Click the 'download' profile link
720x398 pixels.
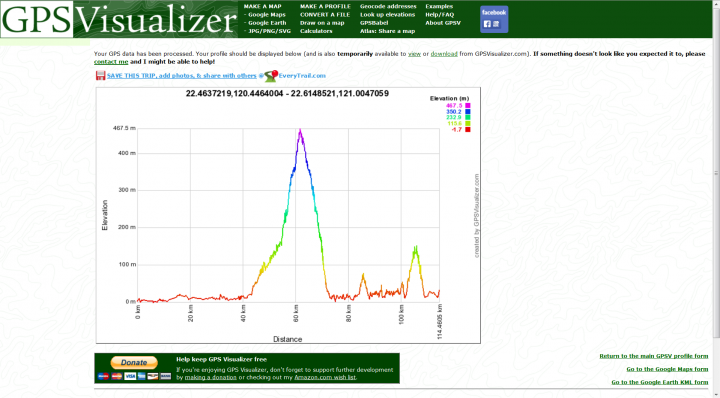tap(444, 54)
